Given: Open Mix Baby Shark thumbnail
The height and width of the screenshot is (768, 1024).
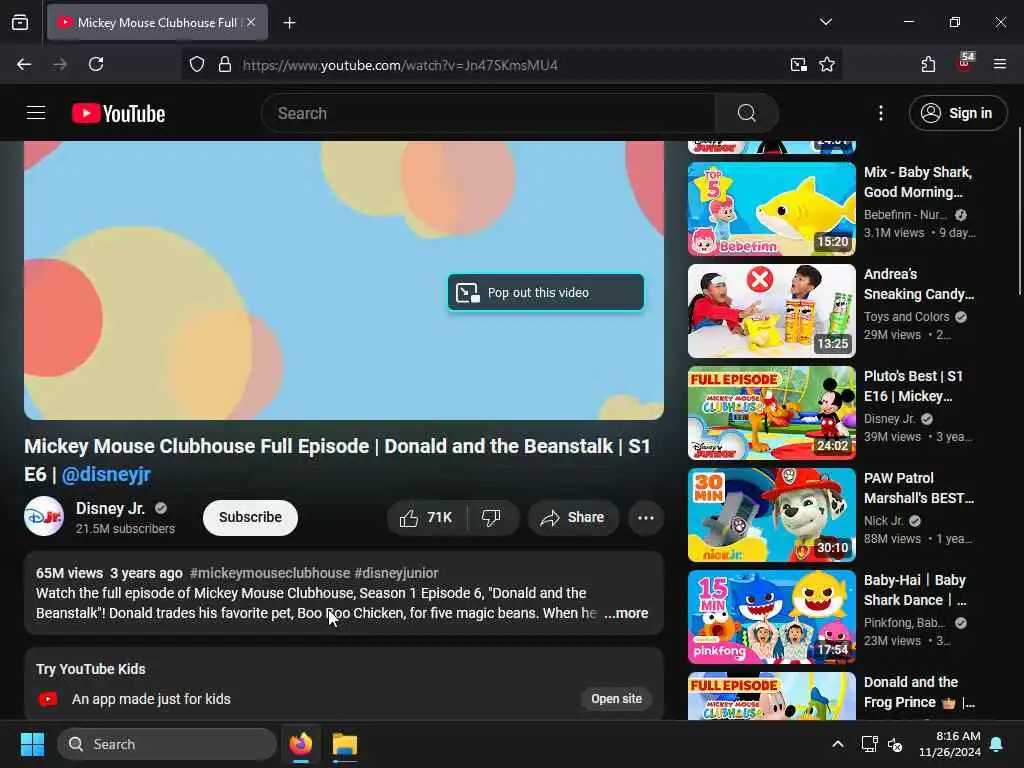Looking at the screenshot, I should [771, 209].
